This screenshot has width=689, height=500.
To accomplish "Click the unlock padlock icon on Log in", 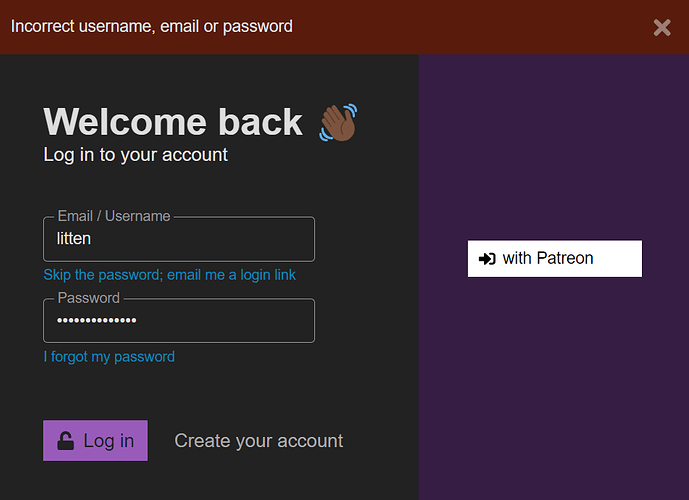I will (65, 441).
